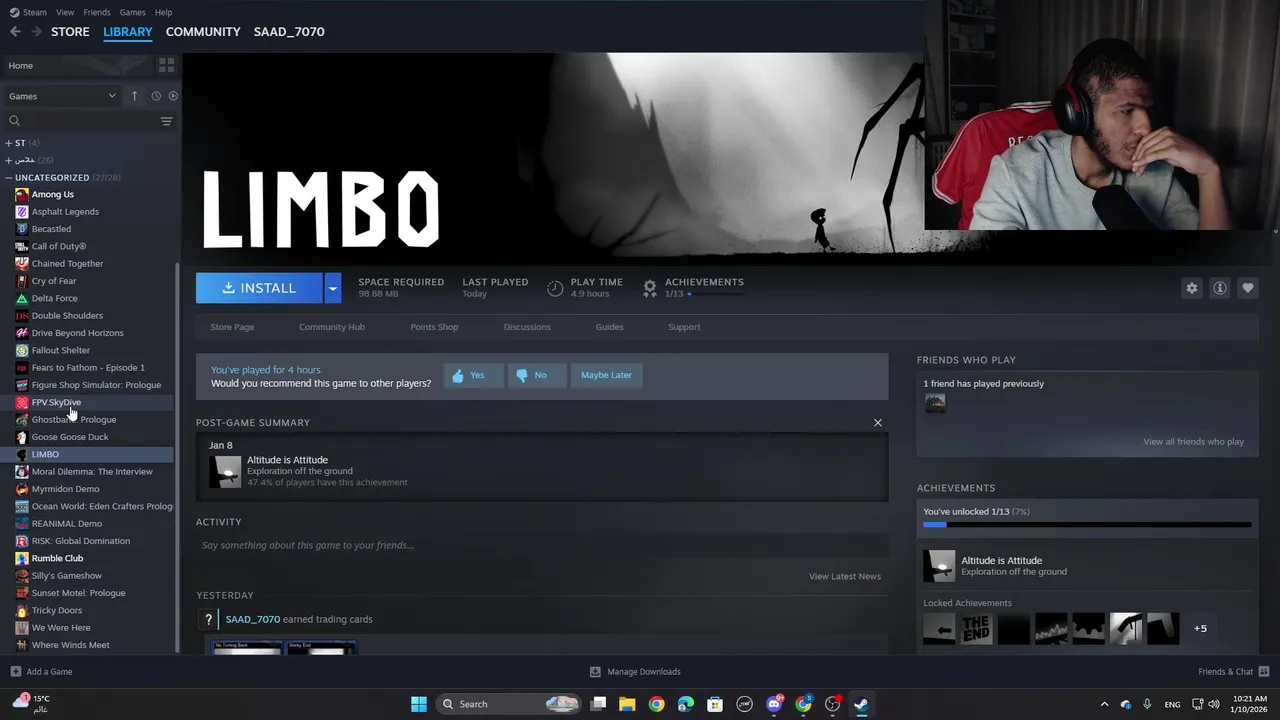Open the install options dropdown arrow

(x=332, y=288)
